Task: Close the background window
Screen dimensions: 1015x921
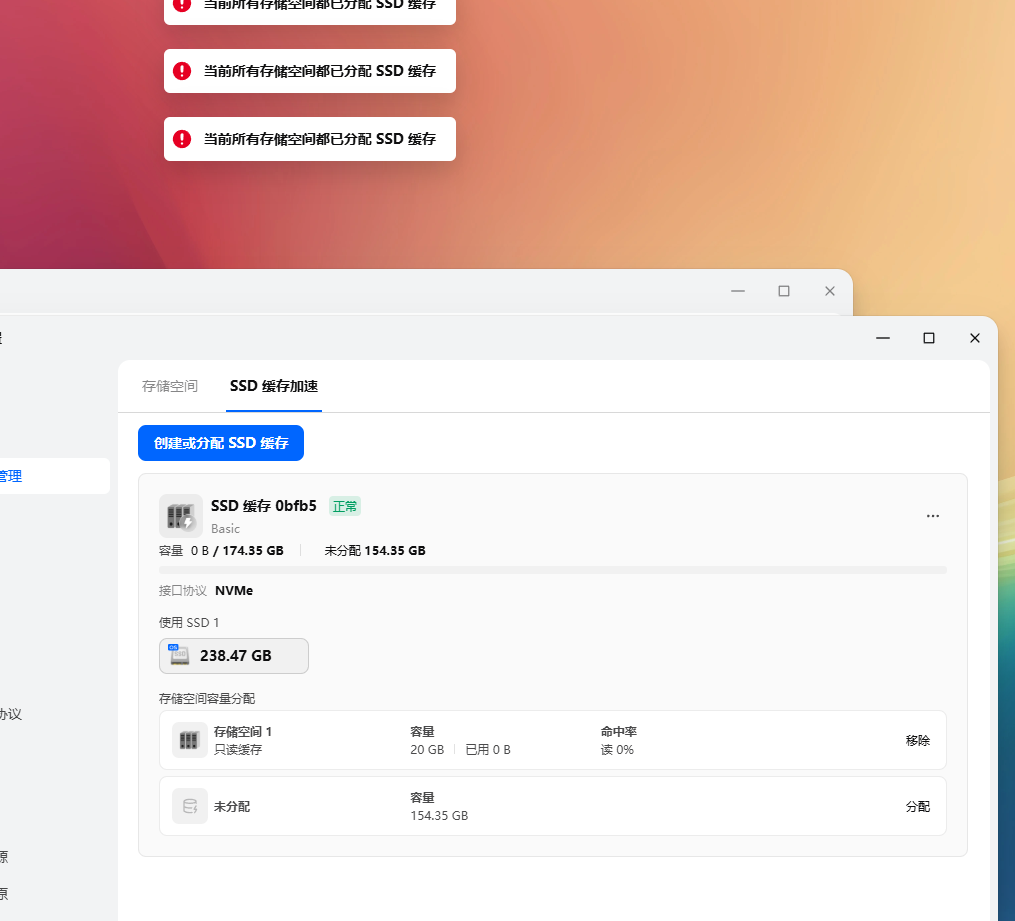Action: [829, 291]
